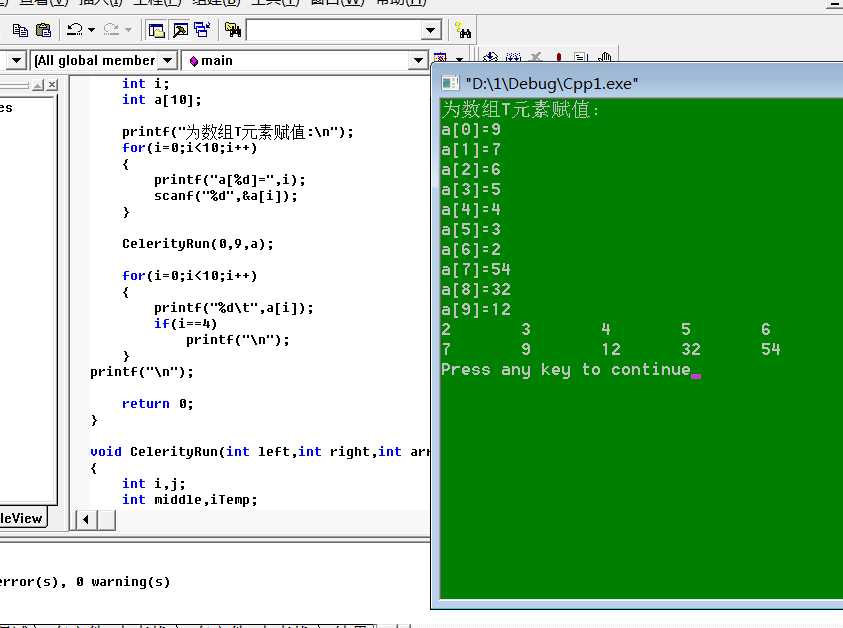Undo the last edit
Screen dimensions: 843x628
74,30
